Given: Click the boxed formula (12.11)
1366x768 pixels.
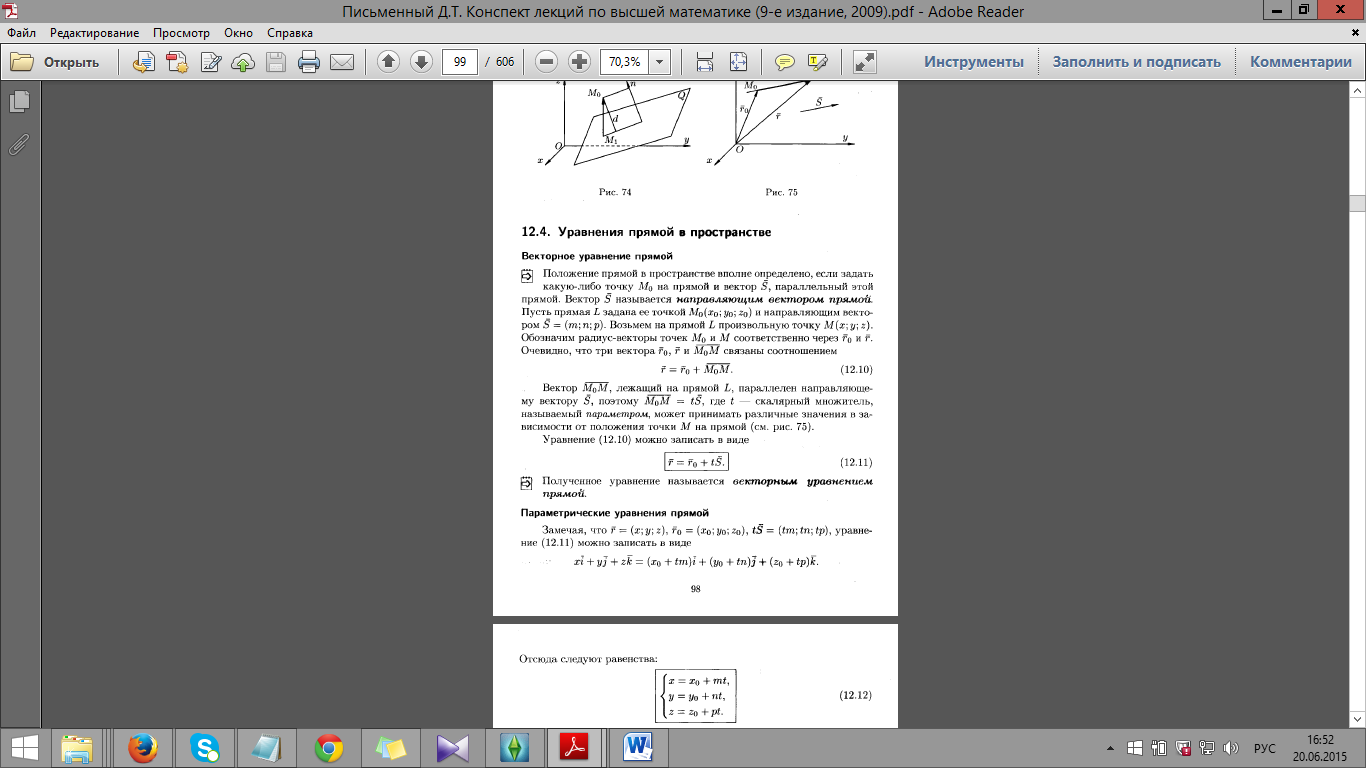Looking at the screenshot, I should [x=697, y=462].
